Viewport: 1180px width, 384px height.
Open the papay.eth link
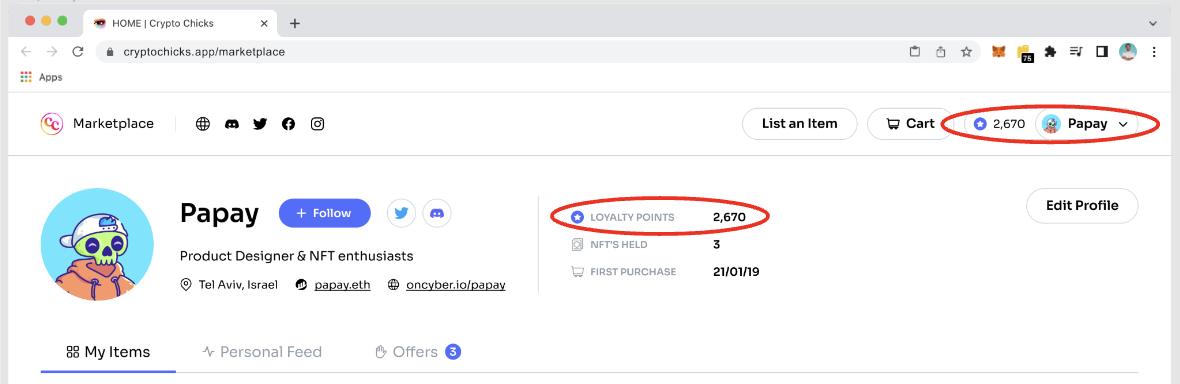(342, 285)
